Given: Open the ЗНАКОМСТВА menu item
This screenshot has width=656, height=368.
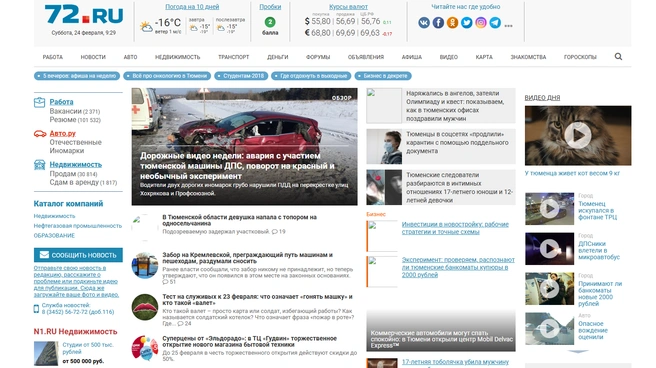Looking at the screenshot, I should (528, 57).
